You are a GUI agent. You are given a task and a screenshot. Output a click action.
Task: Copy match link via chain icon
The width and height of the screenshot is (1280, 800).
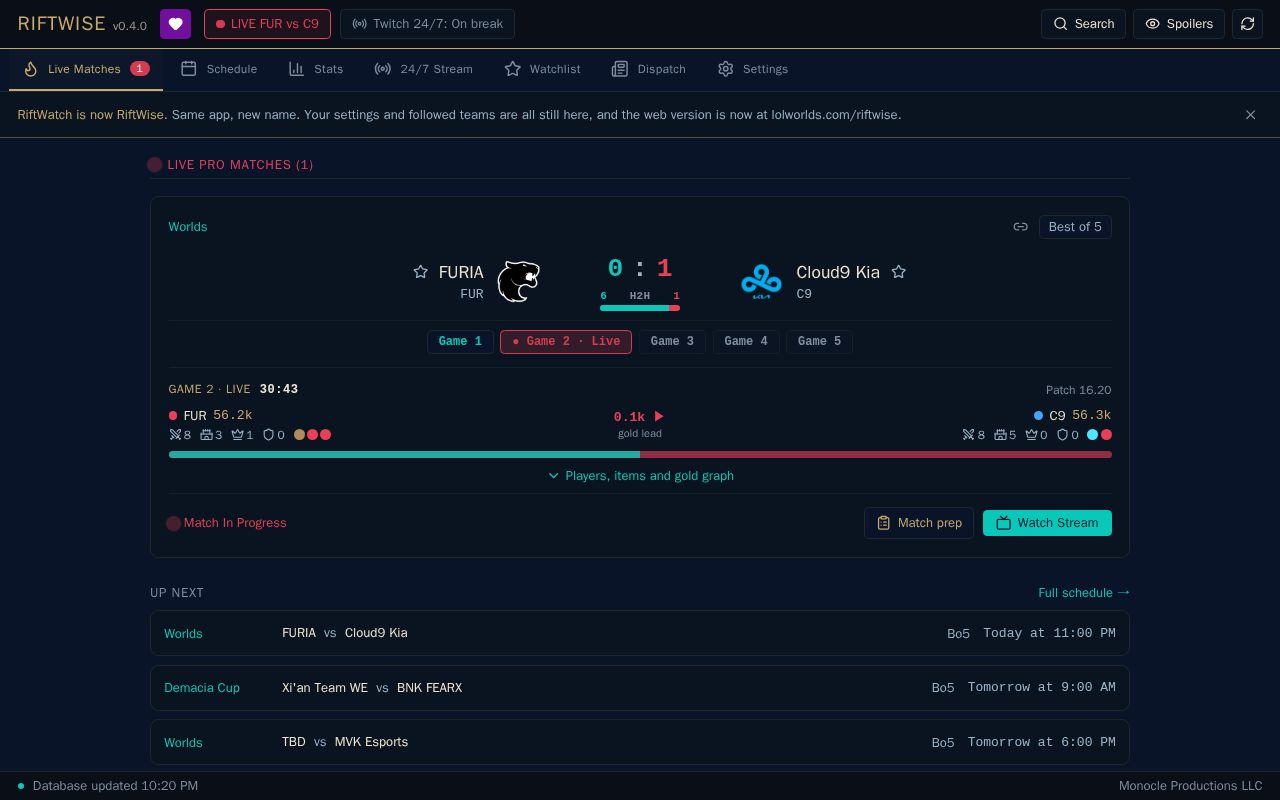(1020, 227)
